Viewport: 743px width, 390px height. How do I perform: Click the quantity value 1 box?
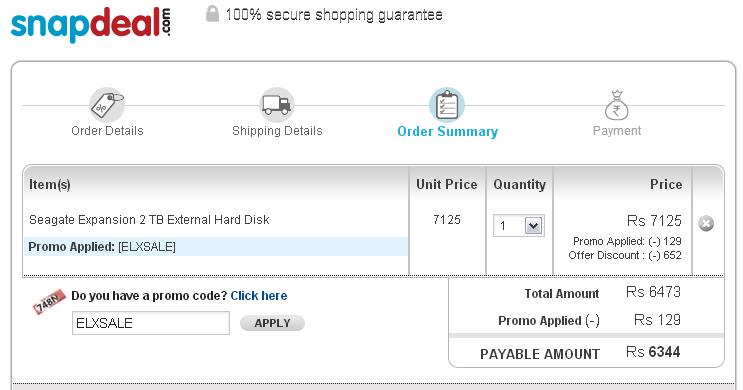[x=519, y=226]
